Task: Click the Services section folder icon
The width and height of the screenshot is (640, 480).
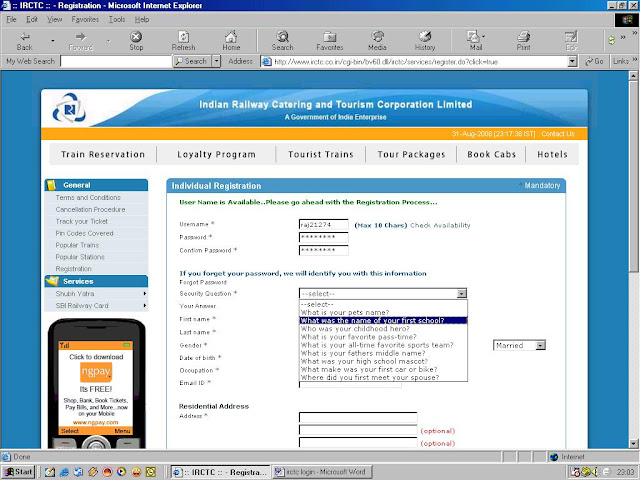Action: coord(52,281)
